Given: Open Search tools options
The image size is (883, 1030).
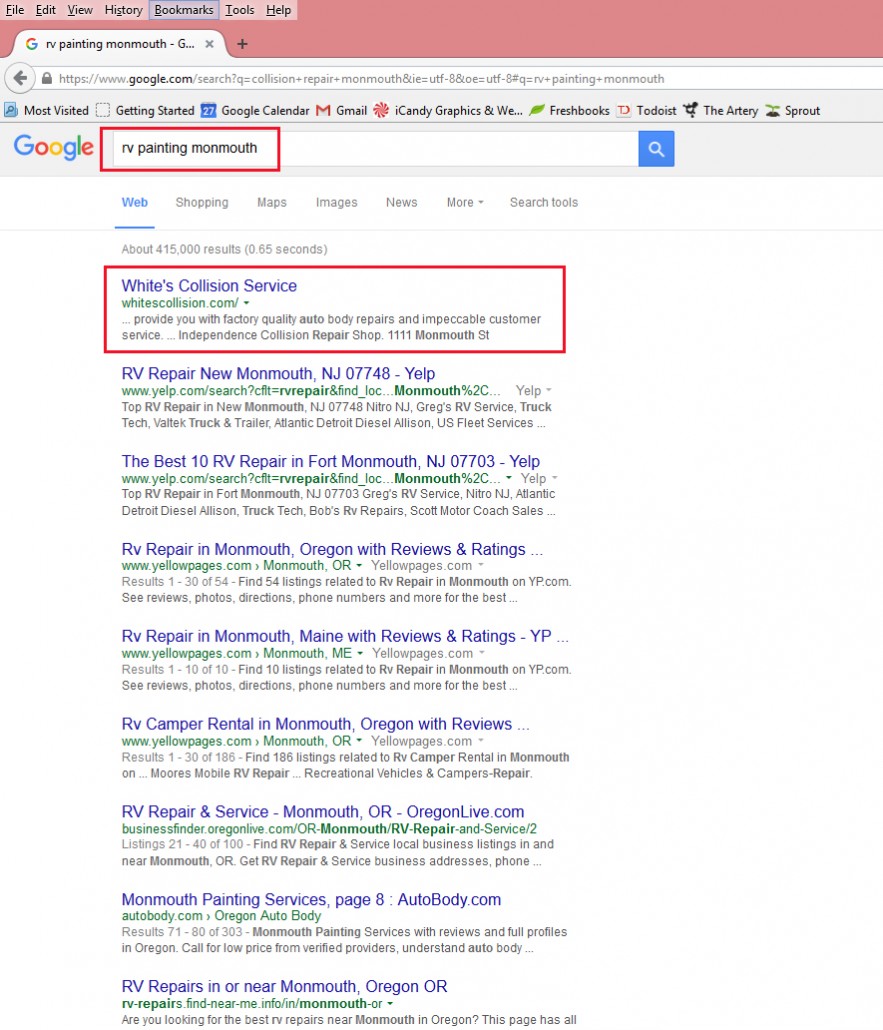Looking at the screenshot, I should (x=544, y=202).
